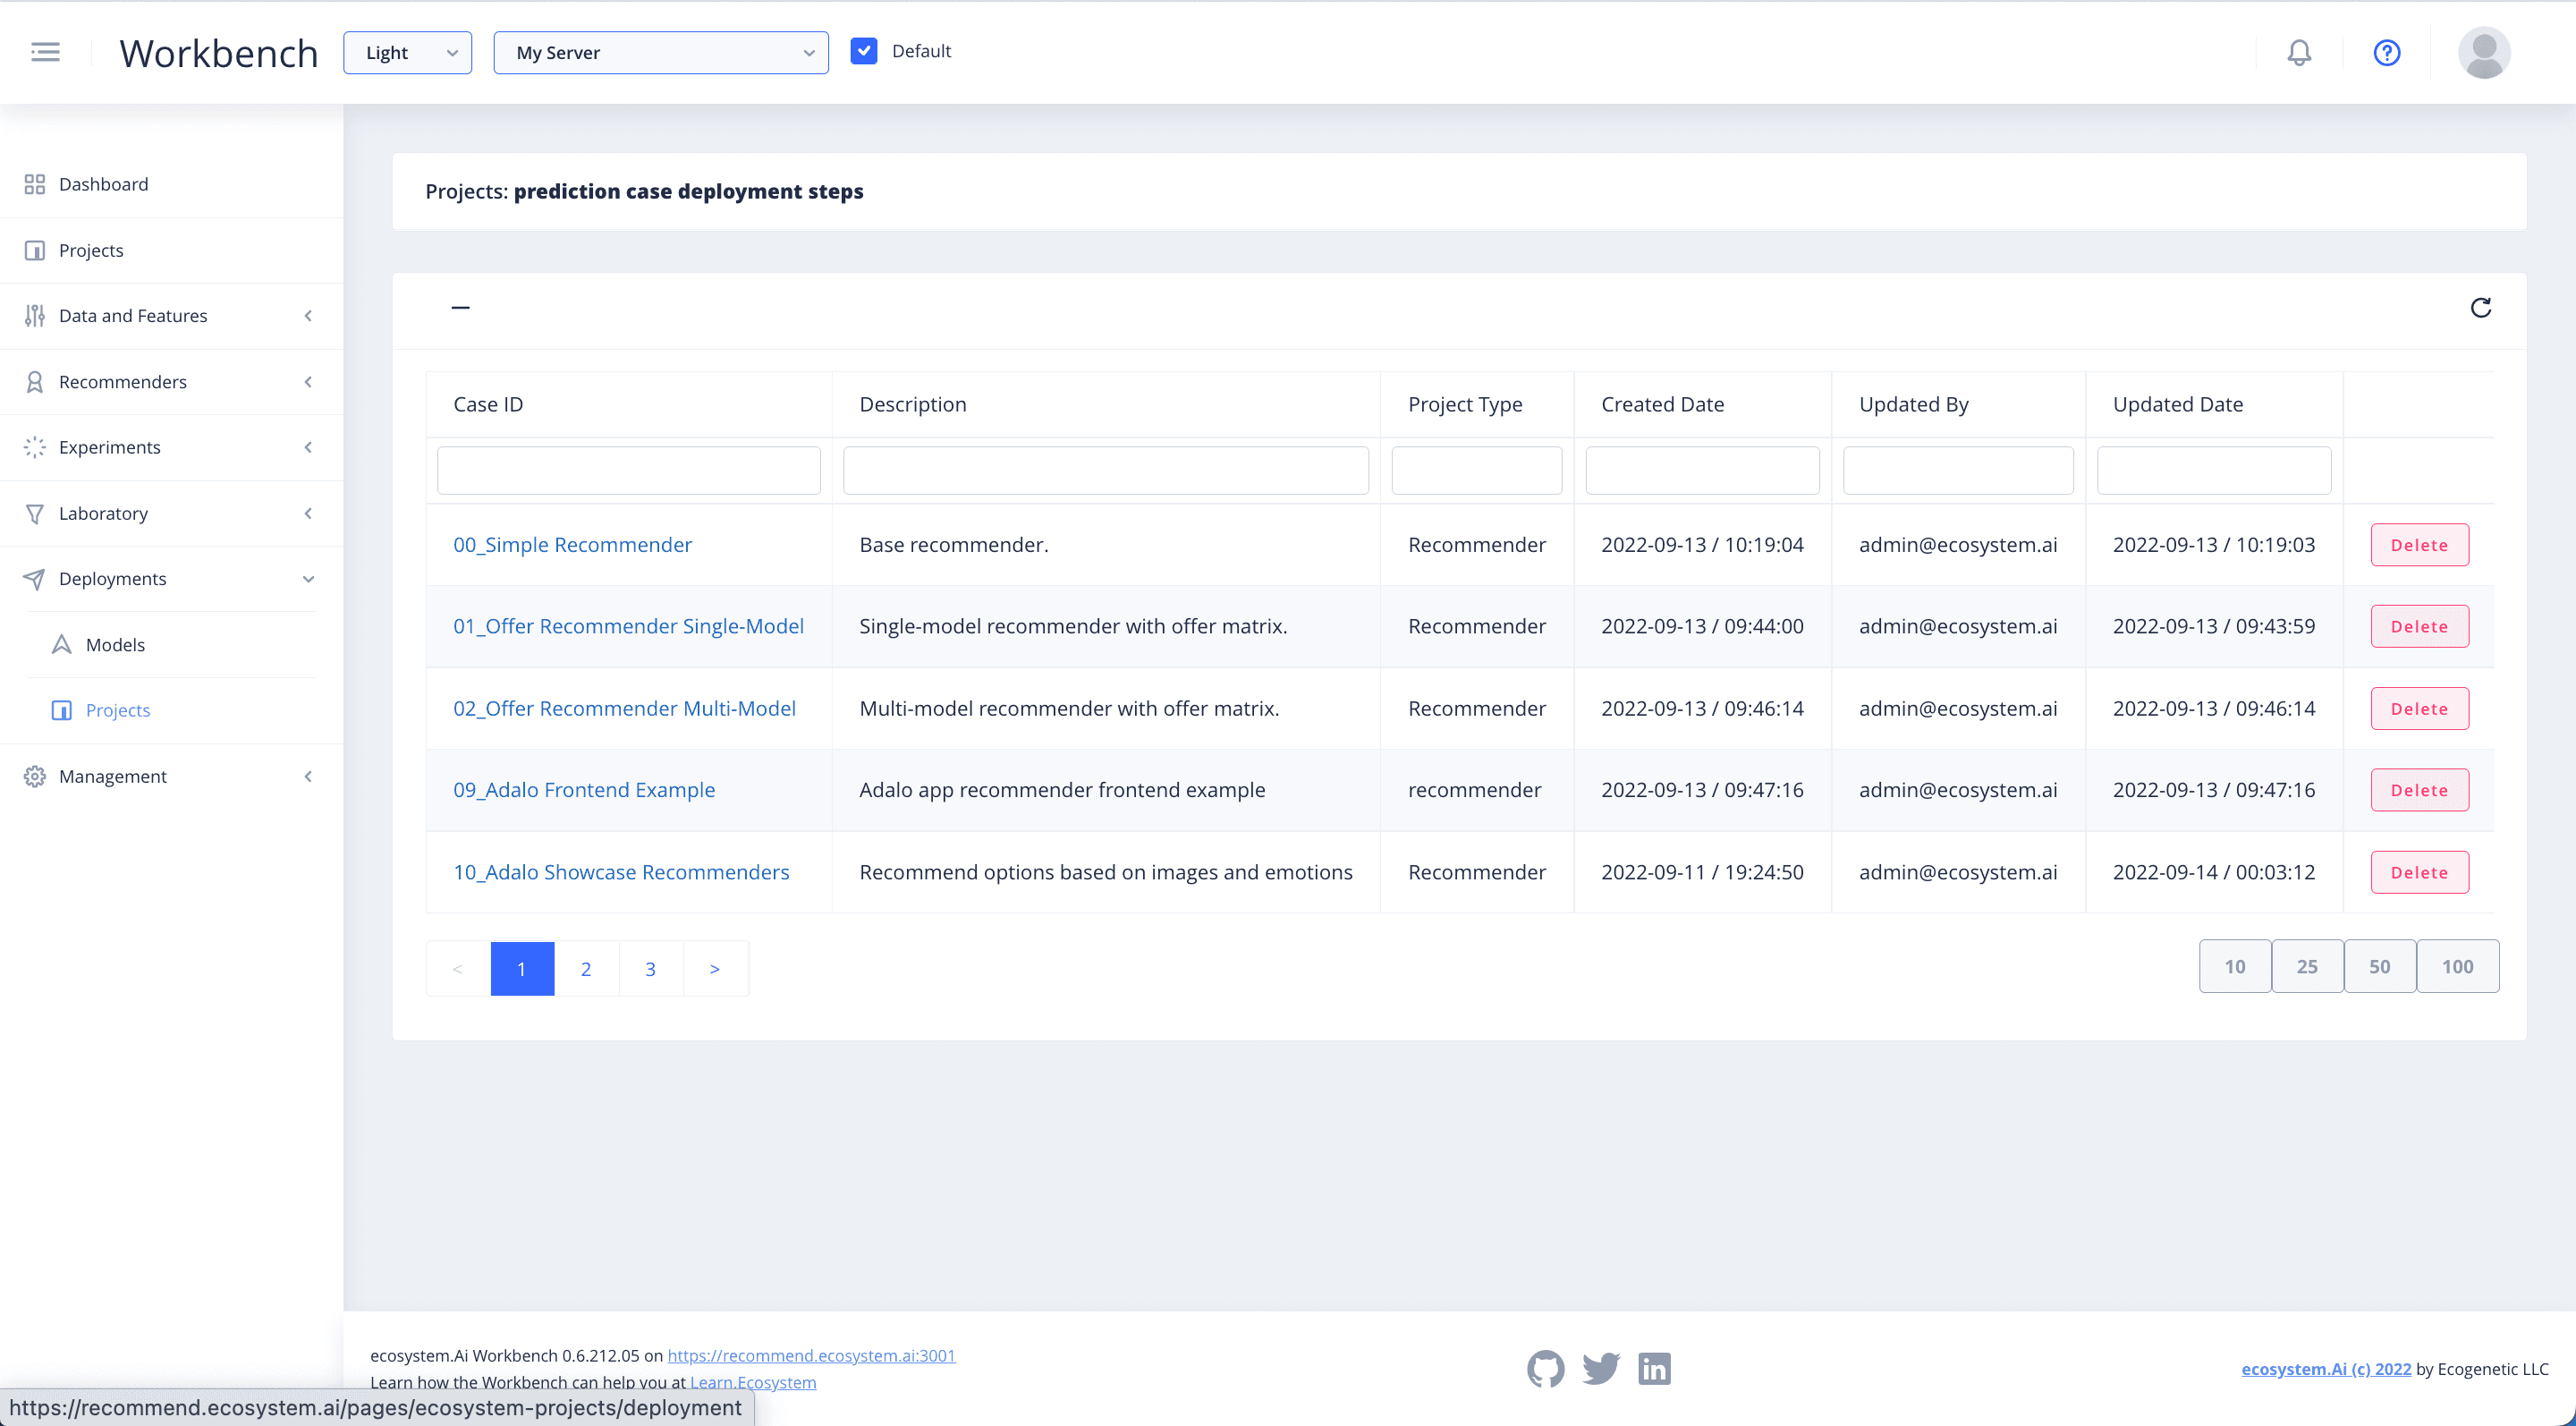Viewport: 2576px width, 1426px height.
Task: Refresh the projects table
Action: click(2480, 307)
